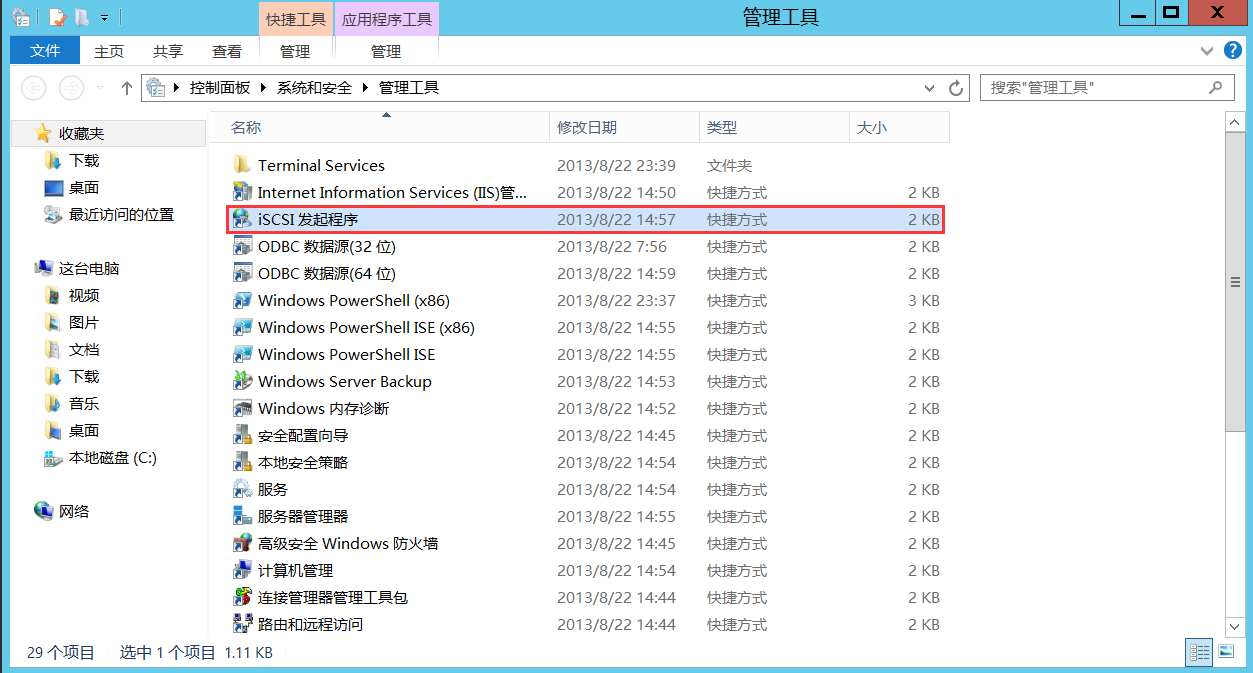Open the ribbon help question mark
This screenshot has height=673, width=1253.
[1231, 51]
